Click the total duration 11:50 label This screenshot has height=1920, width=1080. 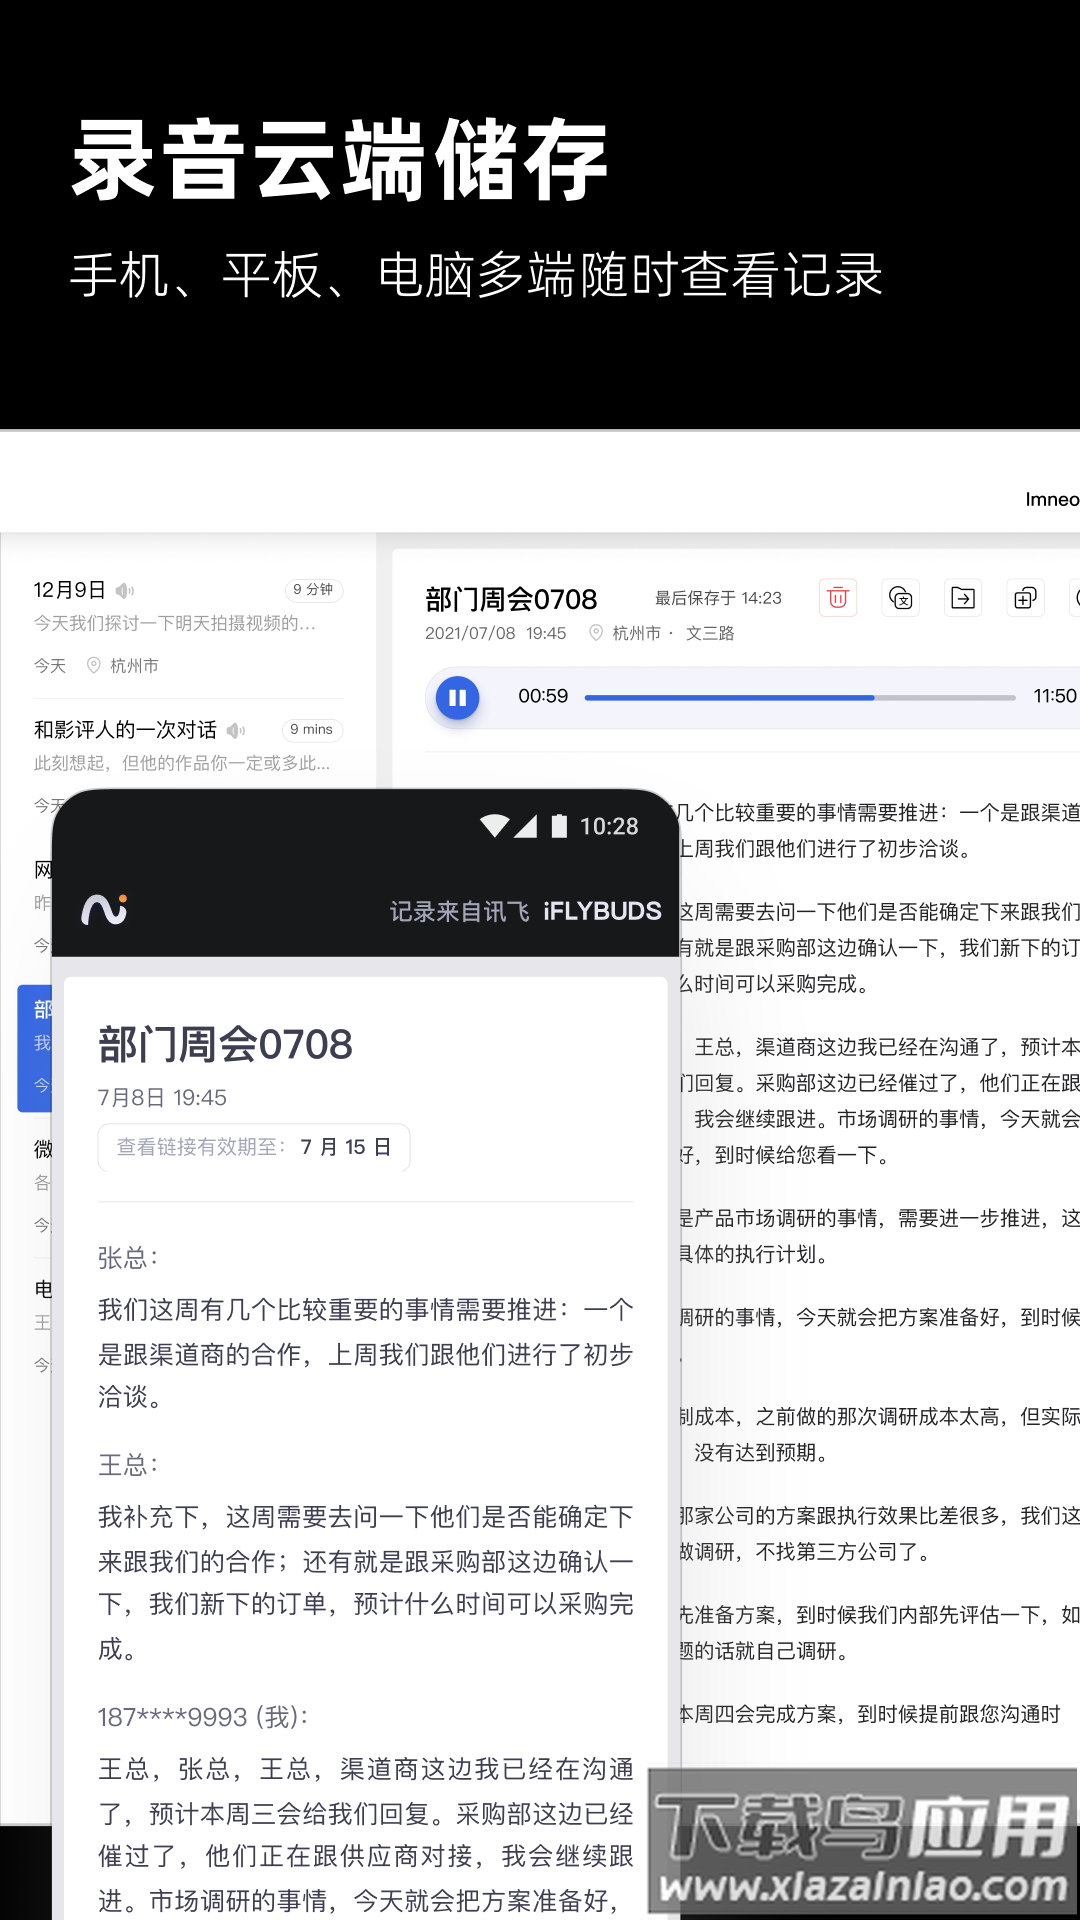click(1055, 696)
